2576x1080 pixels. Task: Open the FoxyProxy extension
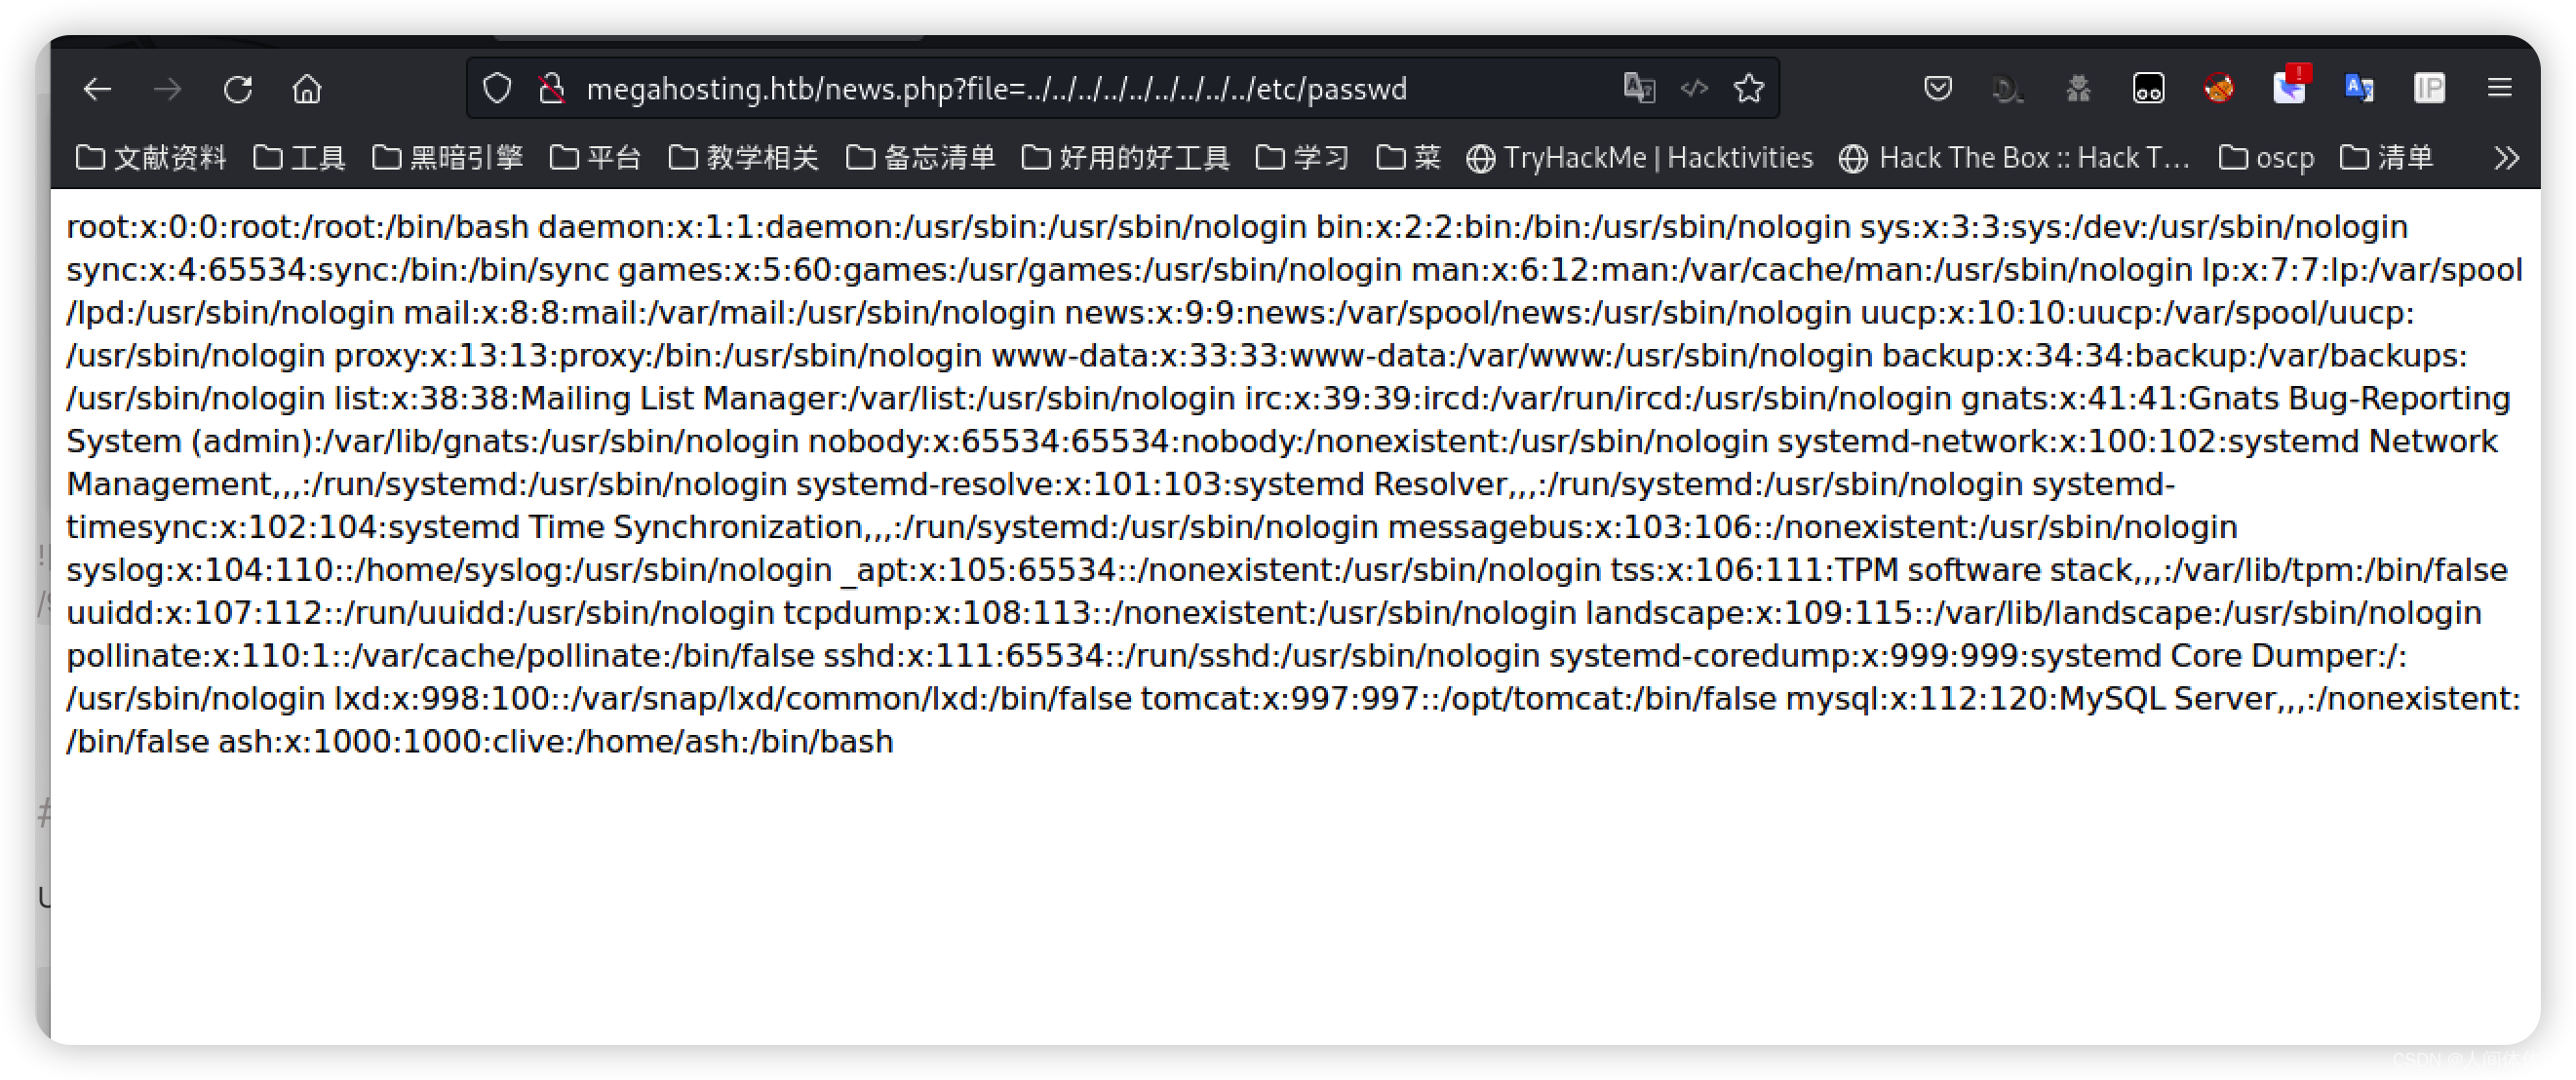coord(2218,89)
